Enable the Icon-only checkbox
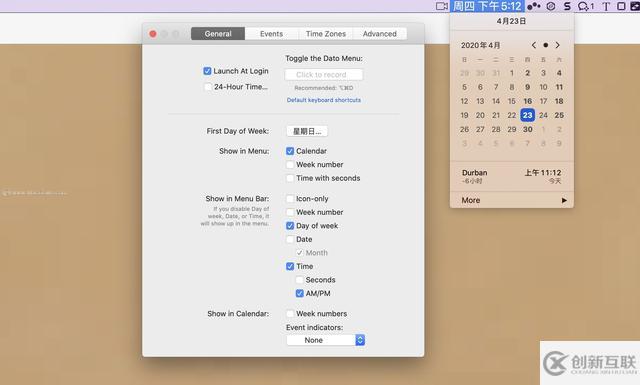Screen dimensions: 640x385 click(x=290, y=198)
